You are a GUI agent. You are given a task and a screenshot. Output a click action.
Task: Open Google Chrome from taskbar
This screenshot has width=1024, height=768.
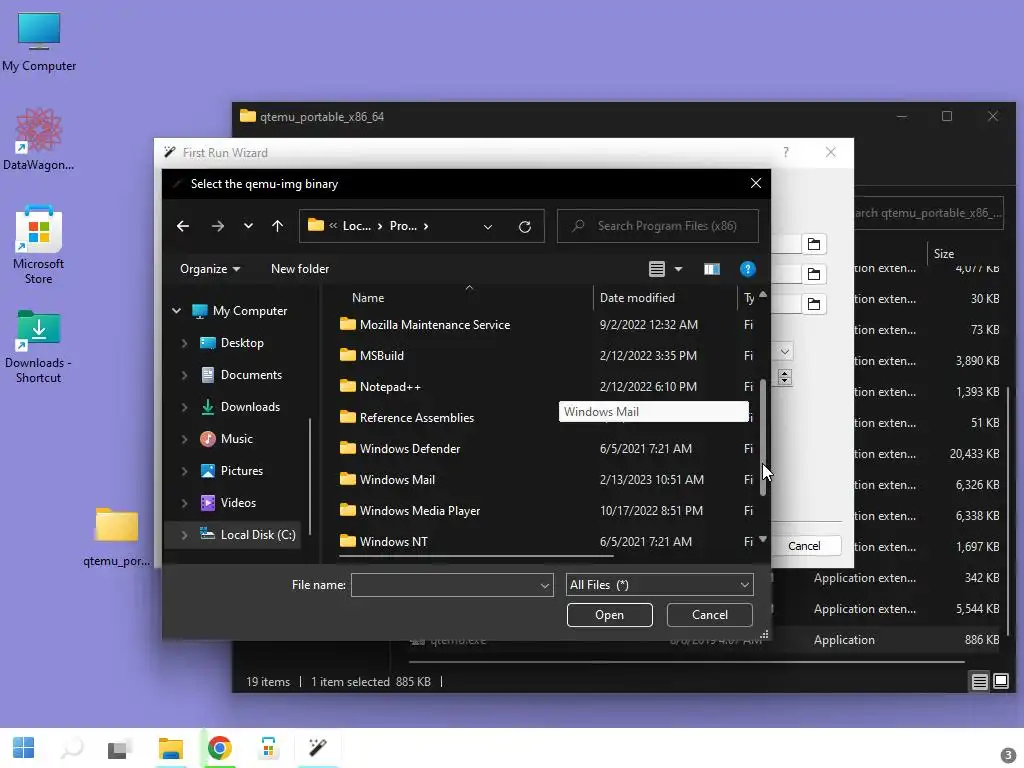[x=220, y=748]
